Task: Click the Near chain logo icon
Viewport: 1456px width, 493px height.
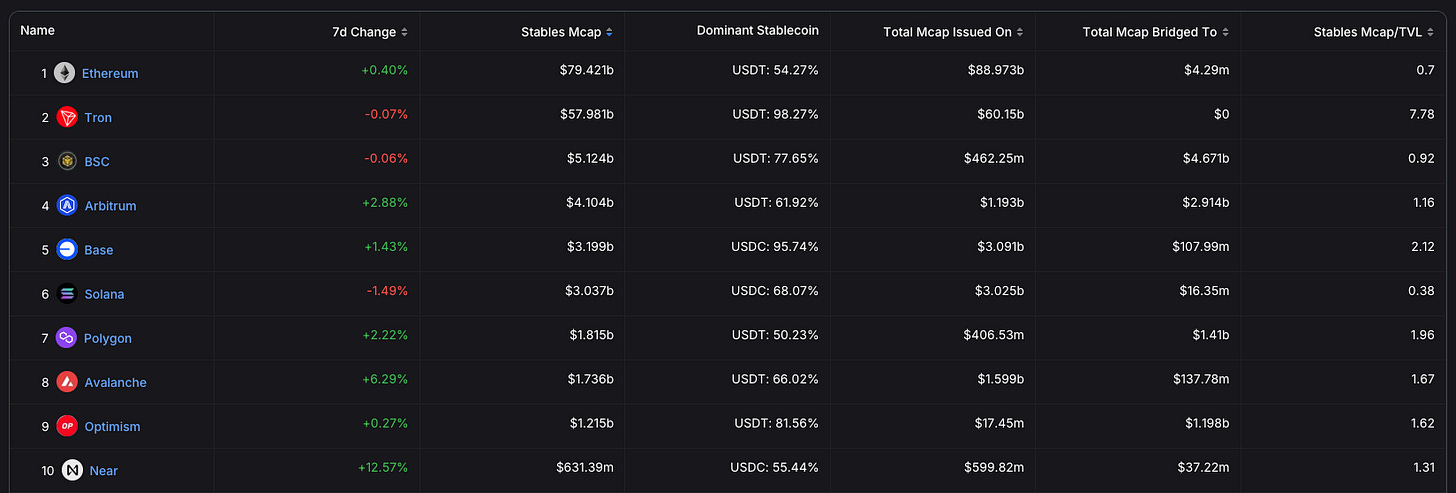Action: [72, 470]
